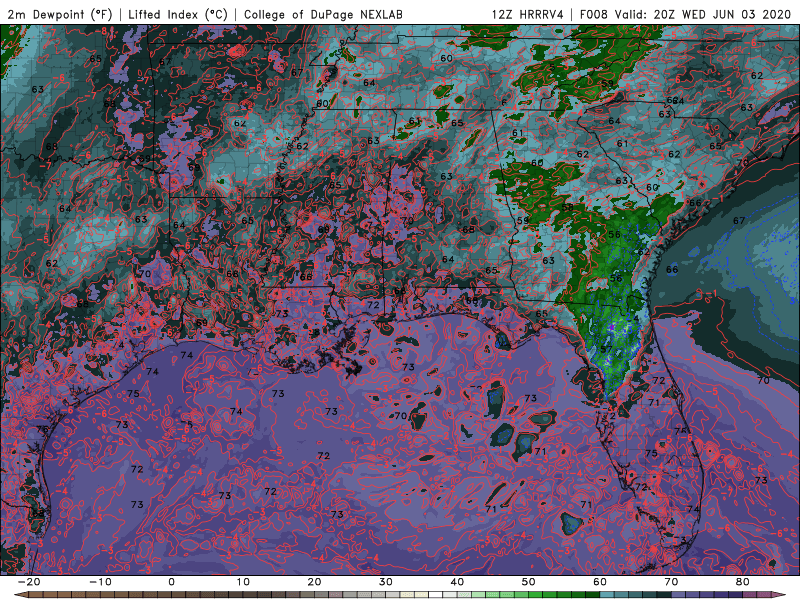Viewport: 800px width, 600px height.
Task: Click the 80 tick label on color scale
Action: point(743,582)
